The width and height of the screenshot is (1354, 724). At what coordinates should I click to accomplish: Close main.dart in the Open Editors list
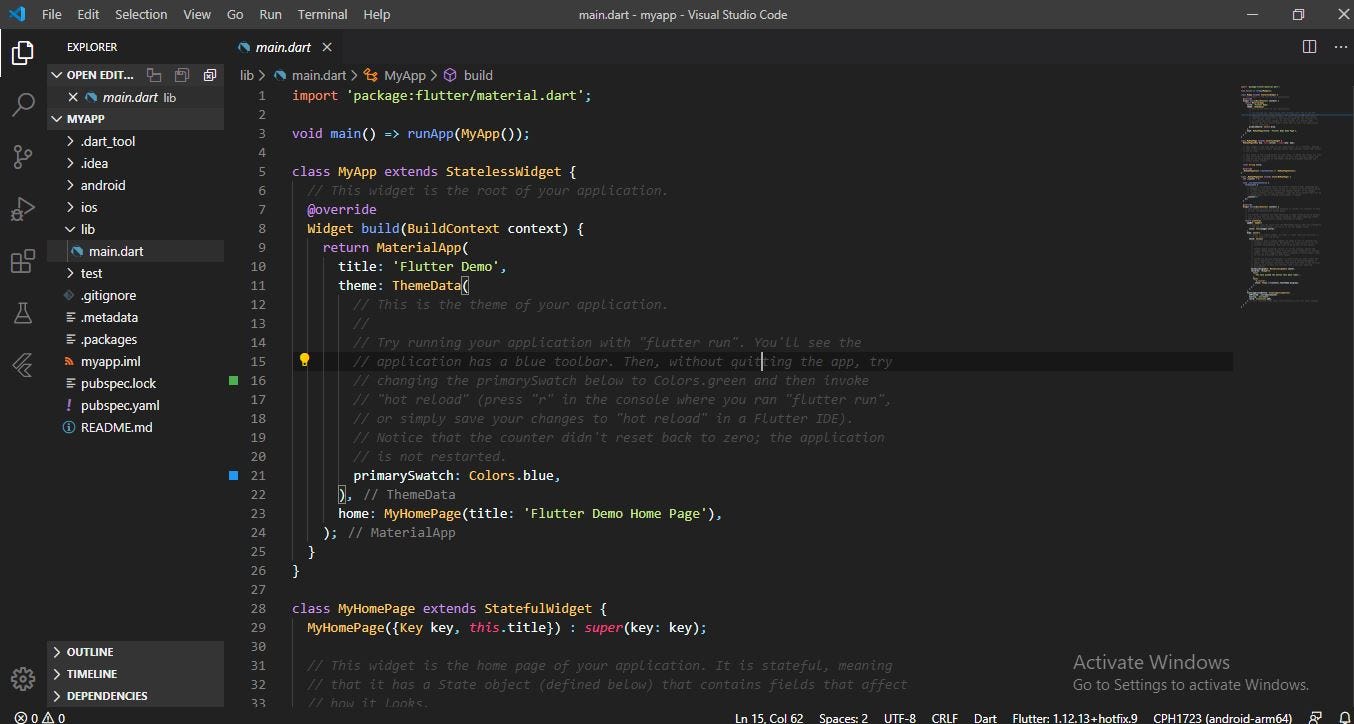point(73,97)
